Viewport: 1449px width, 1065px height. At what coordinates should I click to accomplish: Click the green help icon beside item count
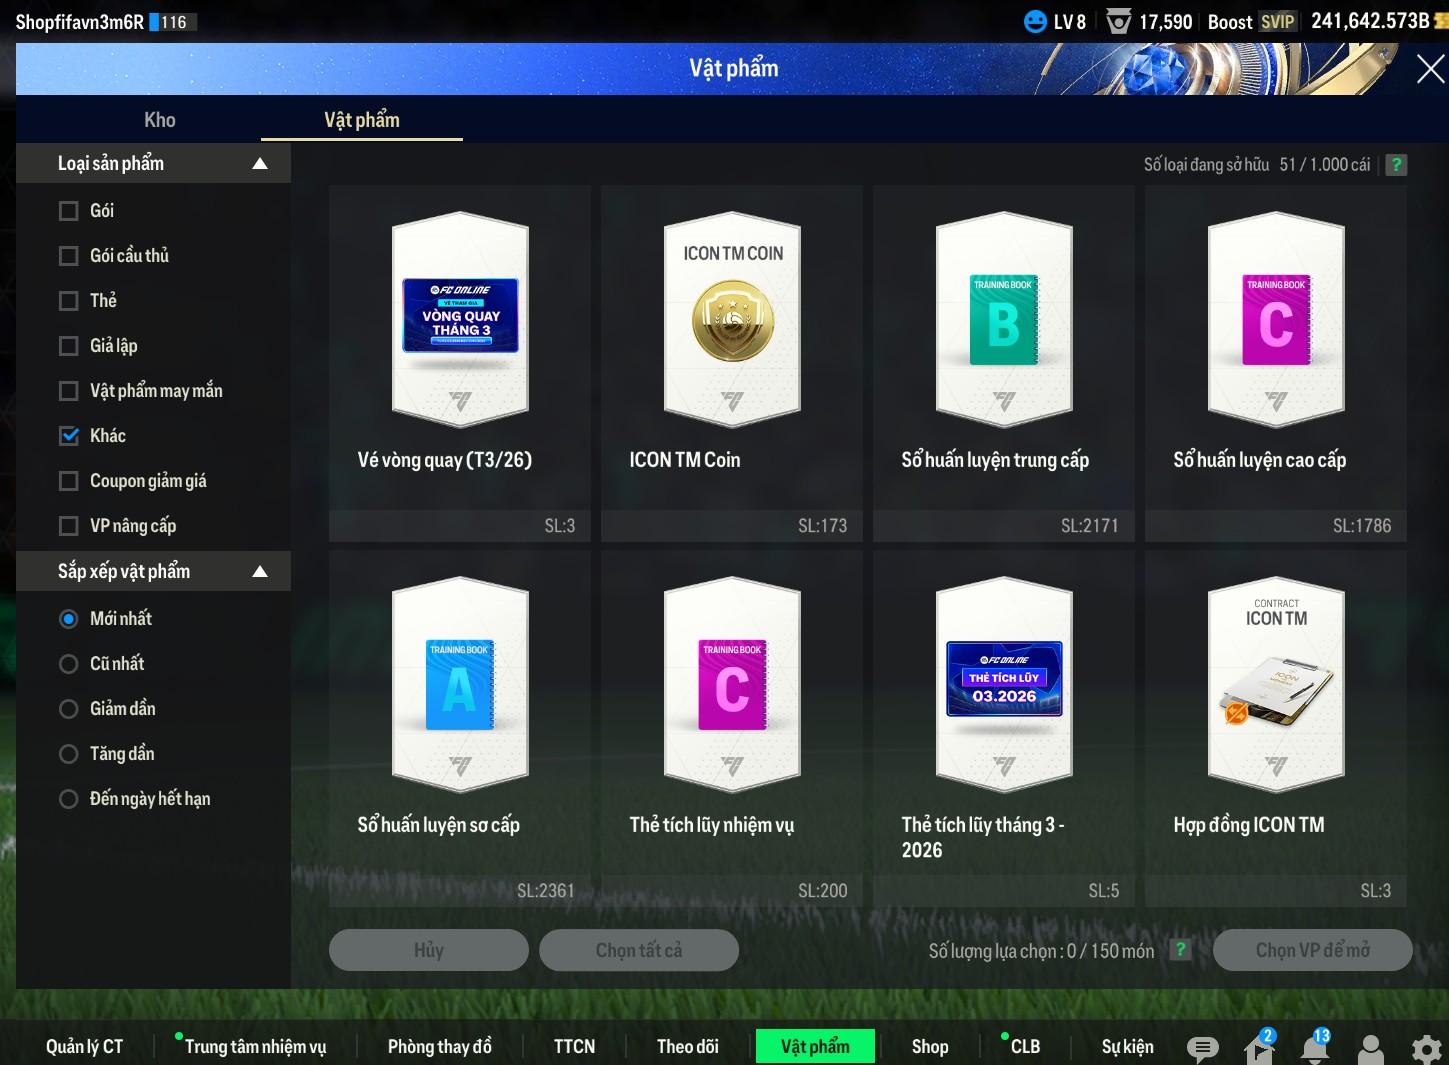[1396, 165]
